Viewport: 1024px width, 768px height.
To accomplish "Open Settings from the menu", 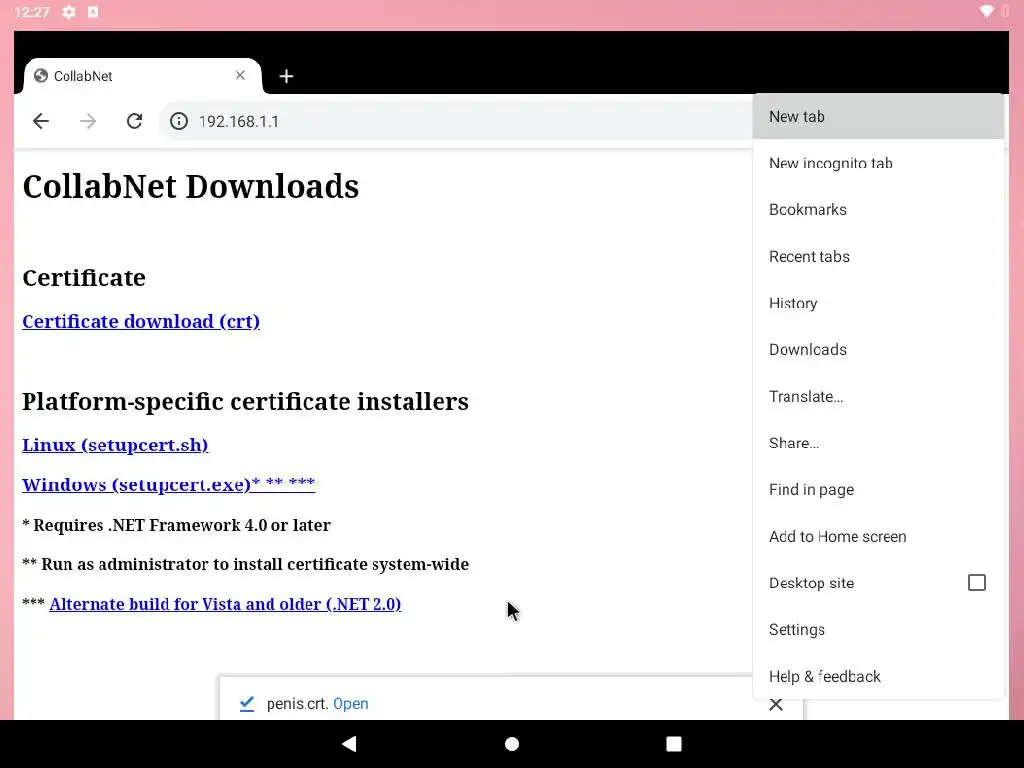I will (878, 630).
